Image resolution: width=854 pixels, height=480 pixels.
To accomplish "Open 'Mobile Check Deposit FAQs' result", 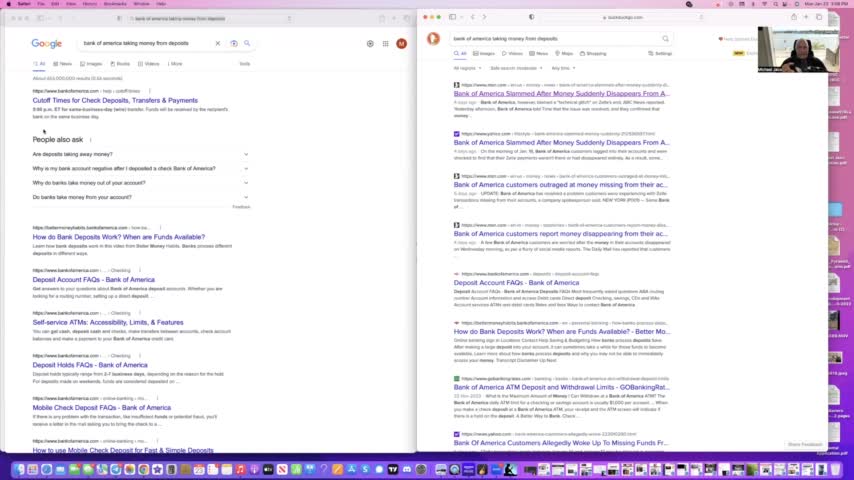I will pyautogui.click(x=102, y=408).
